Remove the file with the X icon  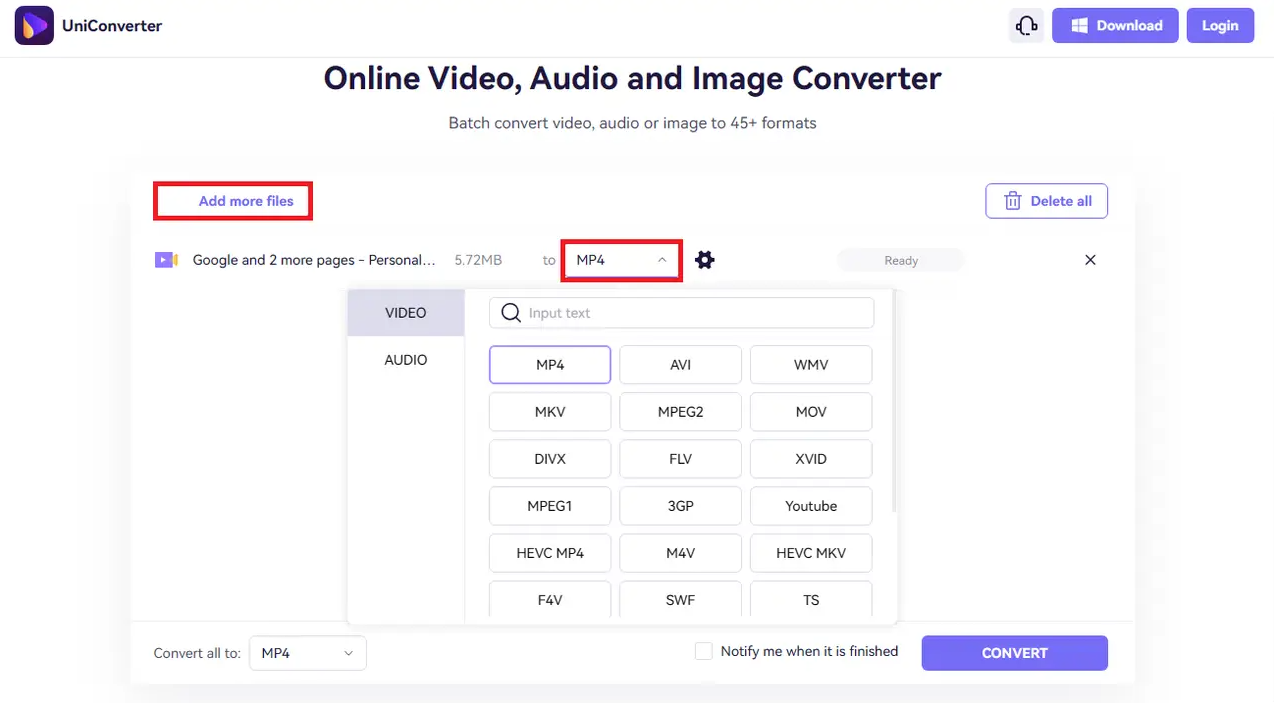click(1090, 260)
